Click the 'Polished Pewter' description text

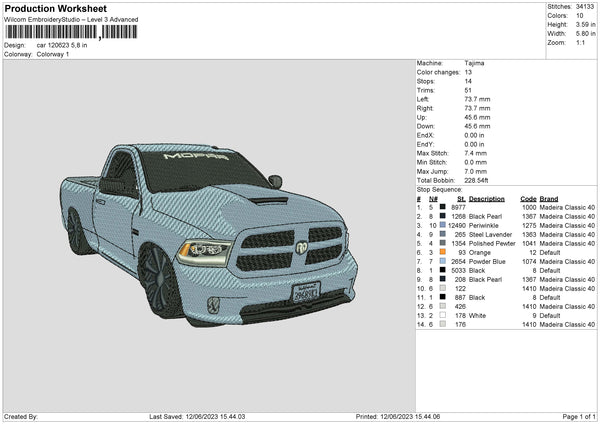click(492, 243)
